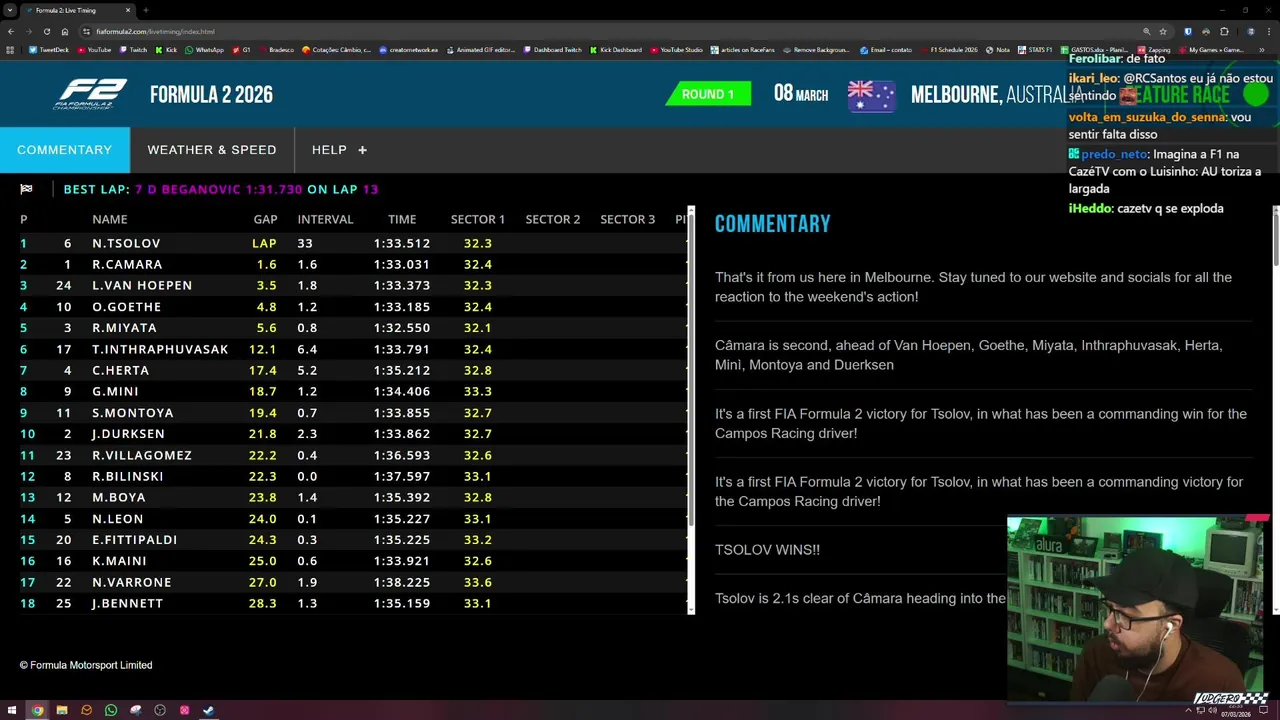Viewport: 1280px width, 720px height.
Task: Click the Sector 1 column header
Action: click(478, 219)
